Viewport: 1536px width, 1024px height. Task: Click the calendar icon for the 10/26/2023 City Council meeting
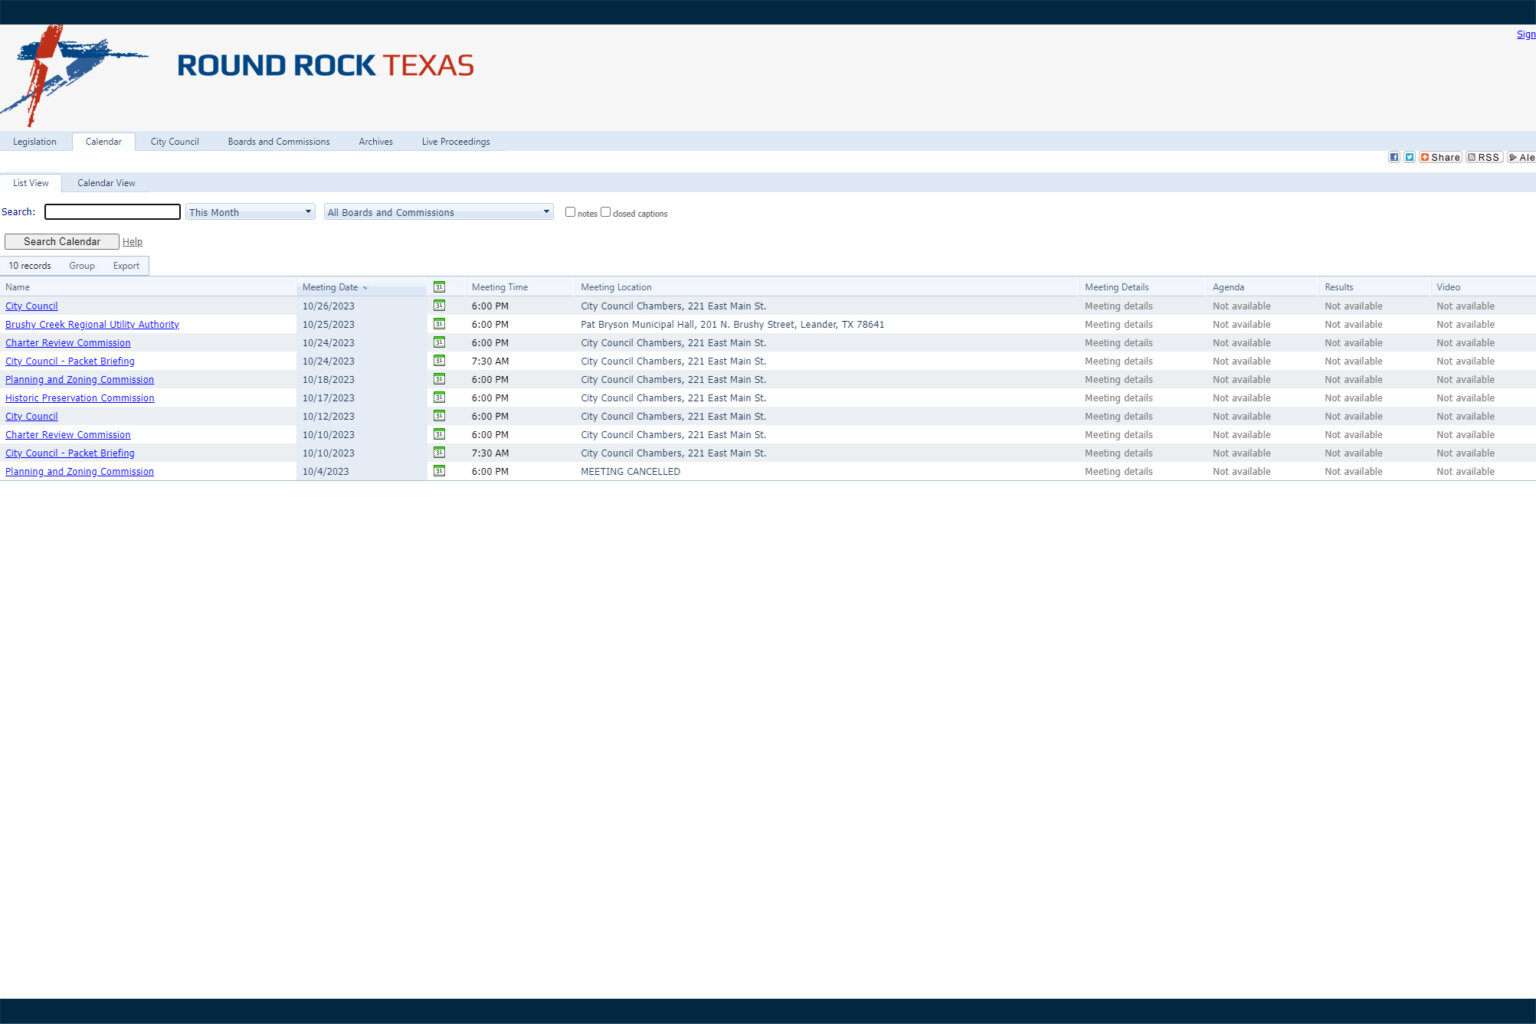439,306
